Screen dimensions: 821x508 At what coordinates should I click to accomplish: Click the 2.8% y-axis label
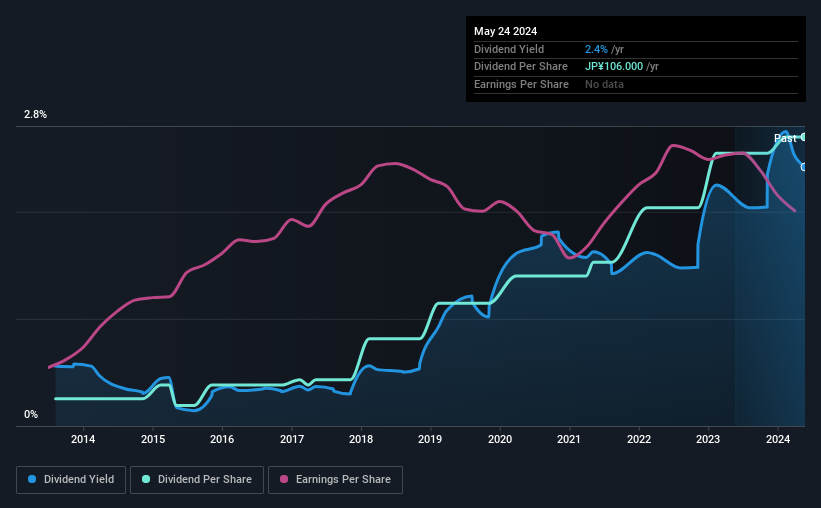(35, 115)
